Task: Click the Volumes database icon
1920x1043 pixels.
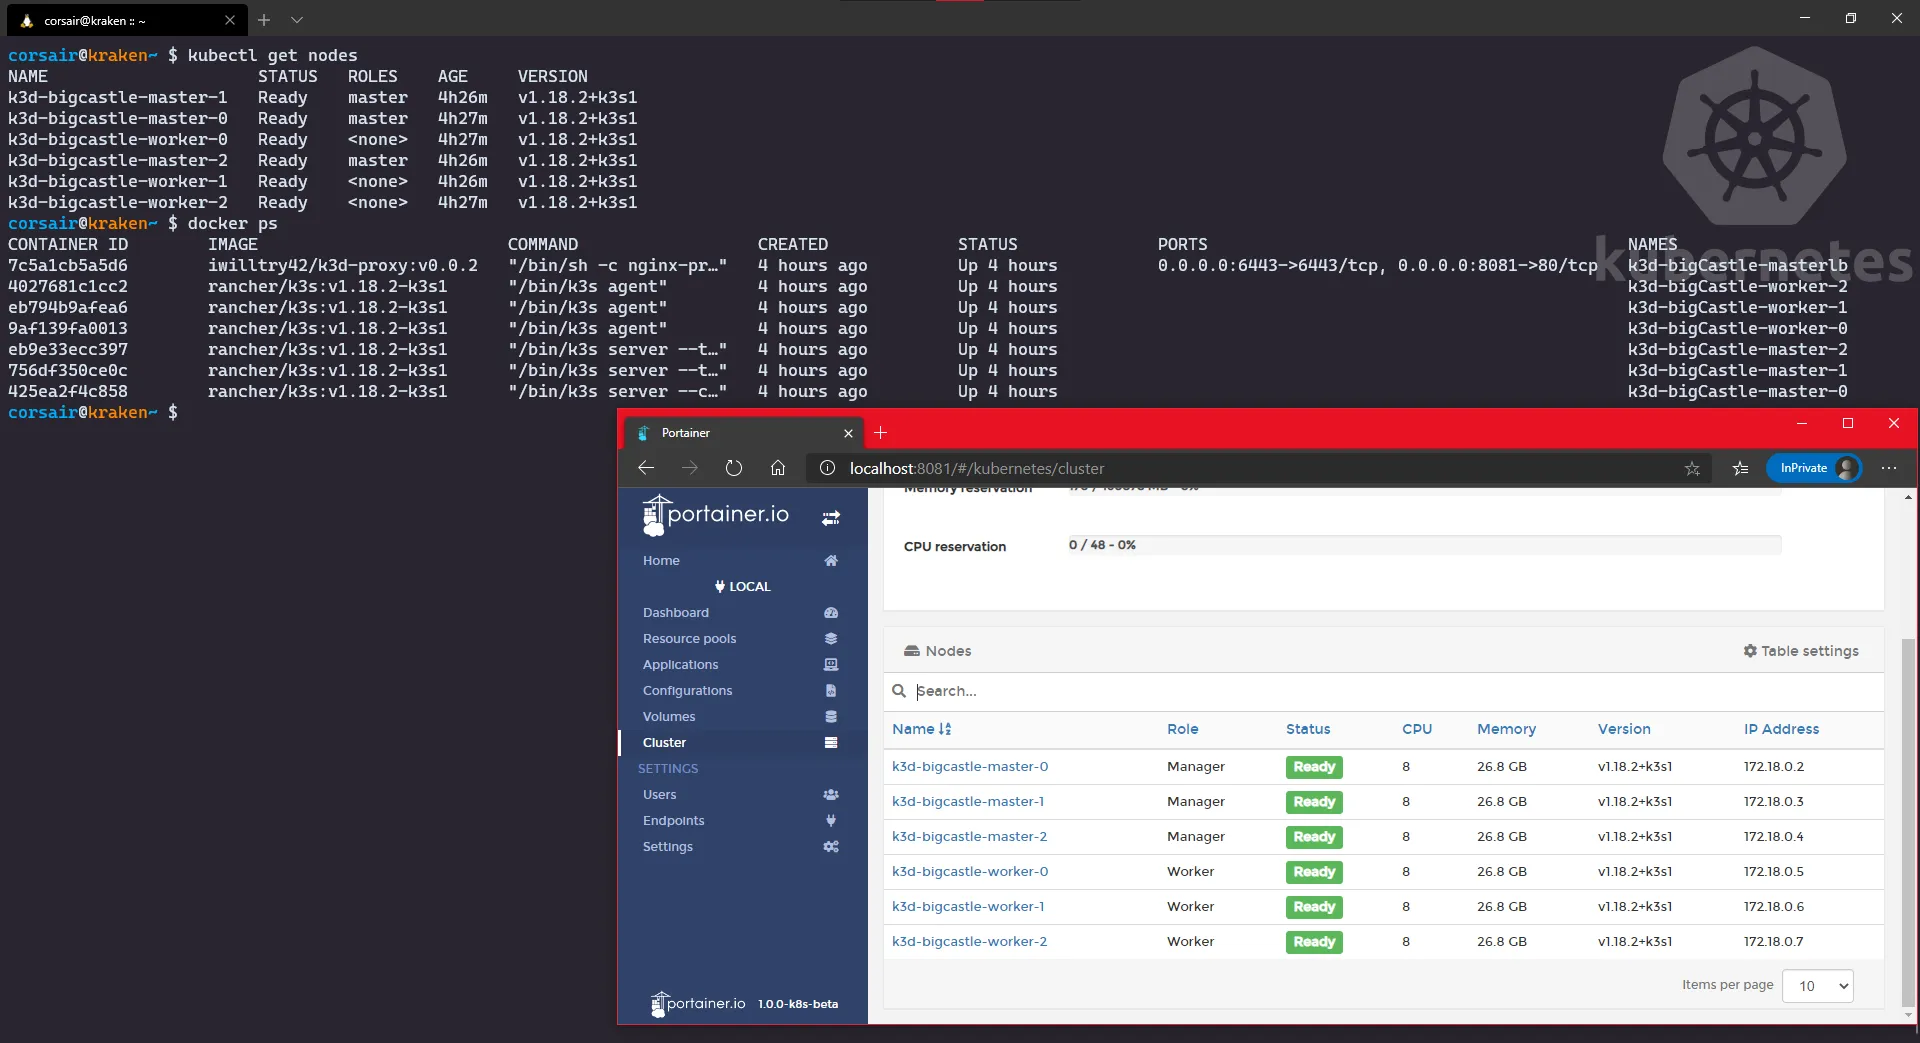Action: 830,717
